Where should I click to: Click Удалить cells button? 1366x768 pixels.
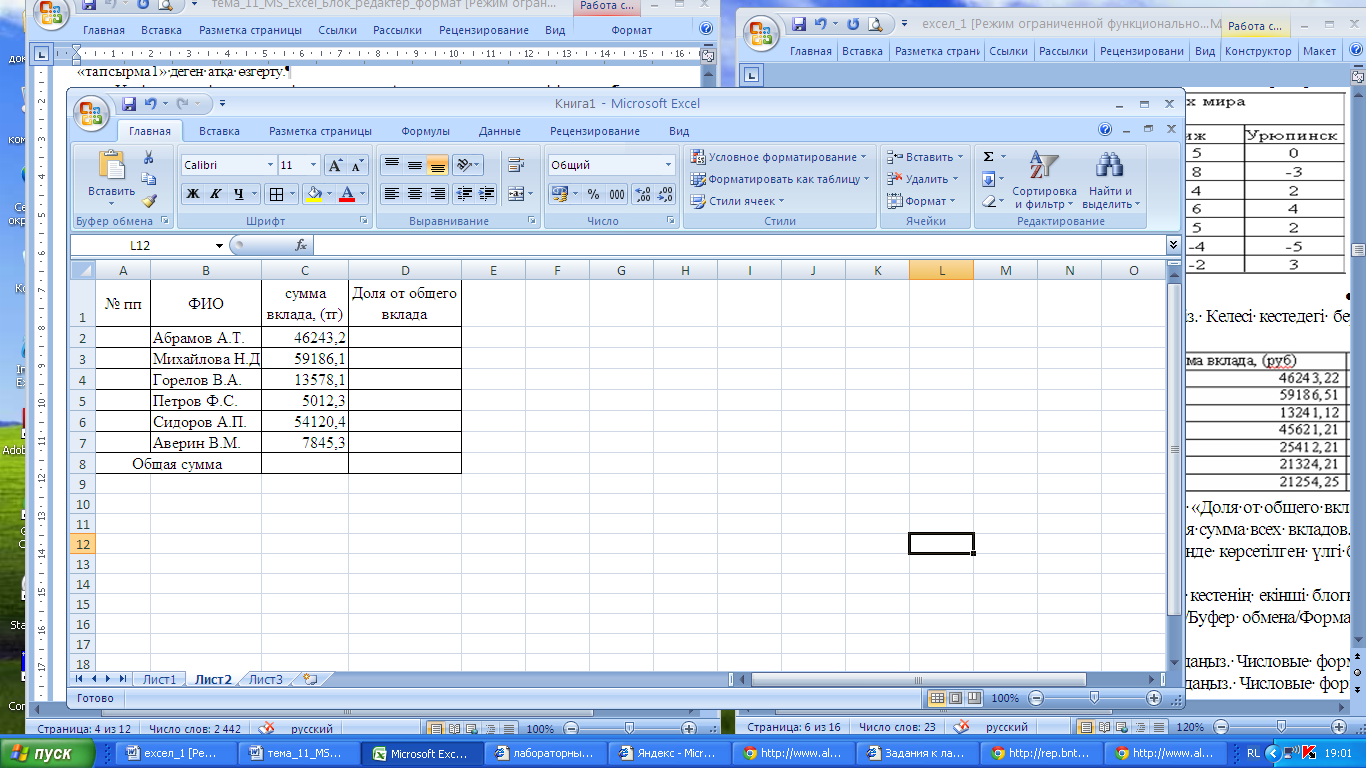[x=924, y=179]
